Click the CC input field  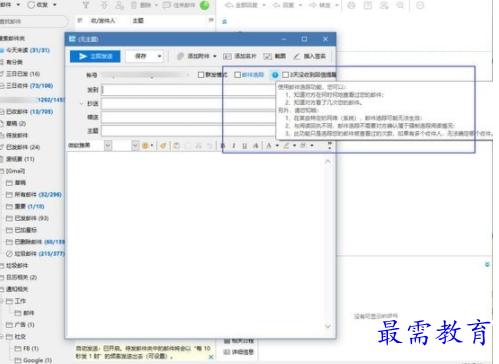(x=189, y=104)
